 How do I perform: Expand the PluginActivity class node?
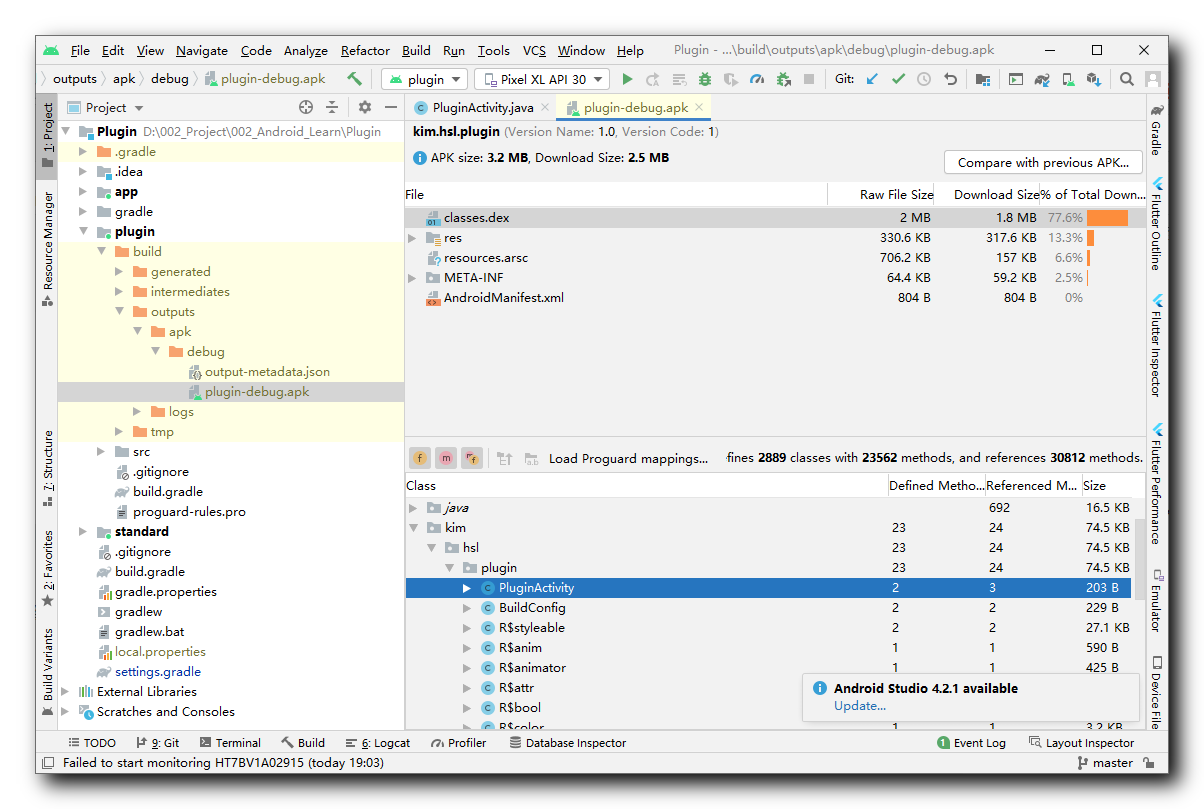[x=466, y=588]
